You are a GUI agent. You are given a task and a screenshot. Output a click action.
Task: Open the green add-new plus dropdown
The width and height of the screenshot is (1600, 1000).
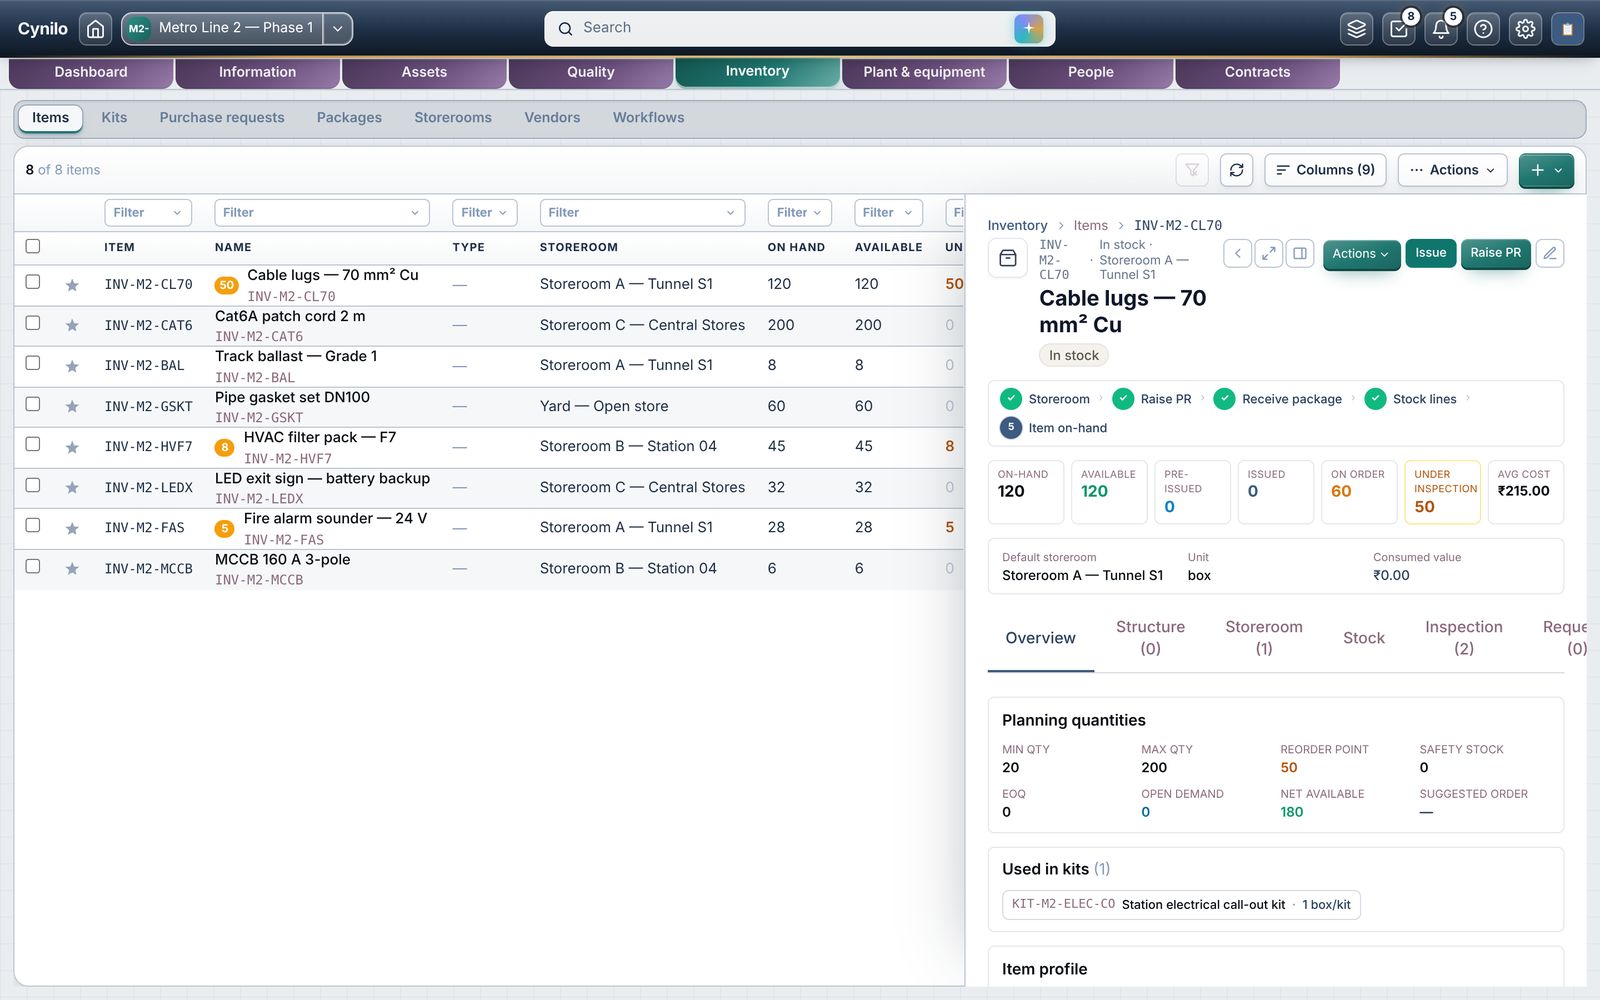(1546, 170)
